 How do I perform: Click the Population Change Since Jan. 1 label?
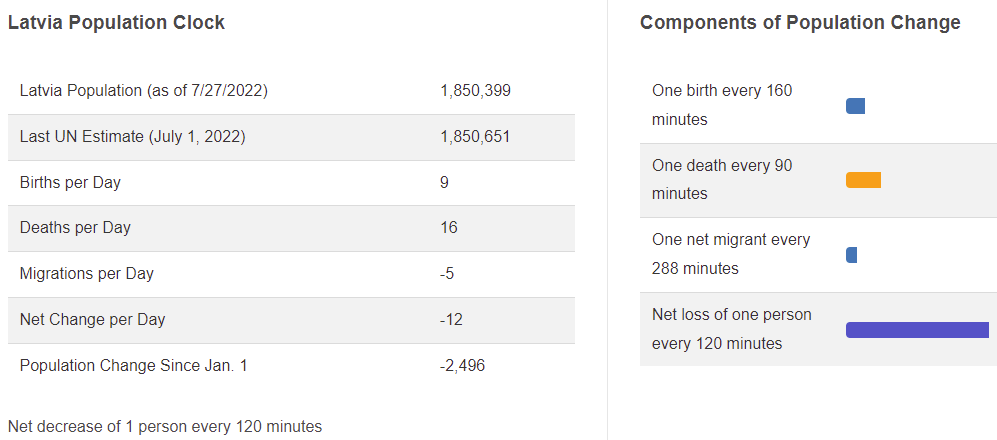click(134, 366)
